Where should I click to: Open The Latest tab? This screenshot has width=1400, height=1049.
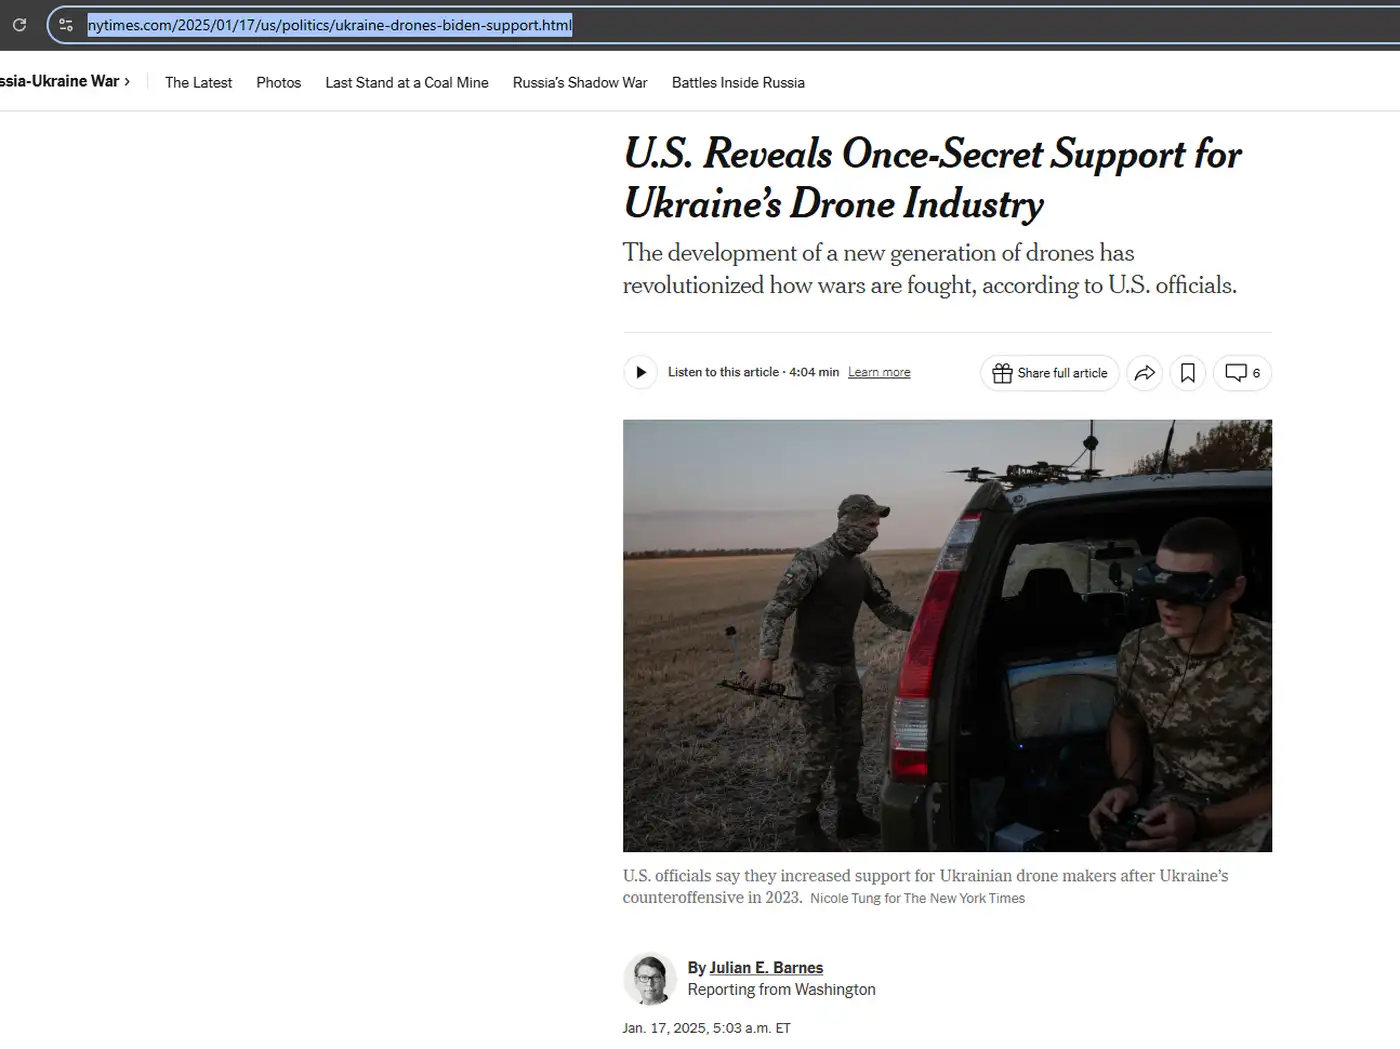pyautogui.click(x=198, y=83)
